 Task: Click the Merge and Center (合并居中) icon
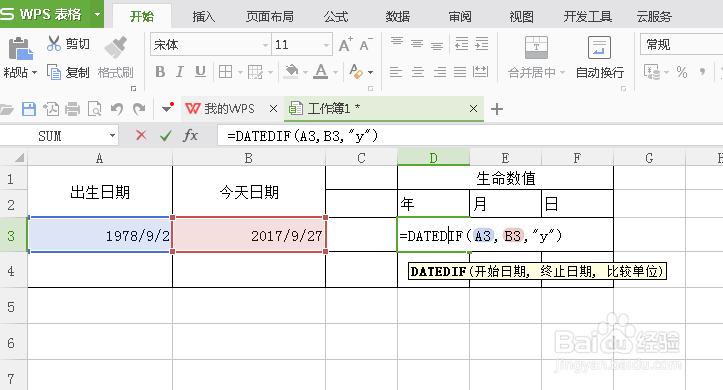[x=536, y=47]
